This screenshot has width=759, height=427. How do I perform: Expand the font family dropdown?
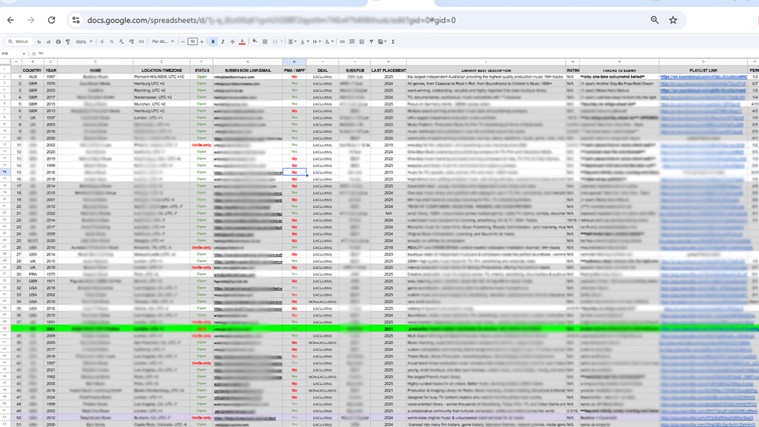pyautogui.click(x=162, y=42)
